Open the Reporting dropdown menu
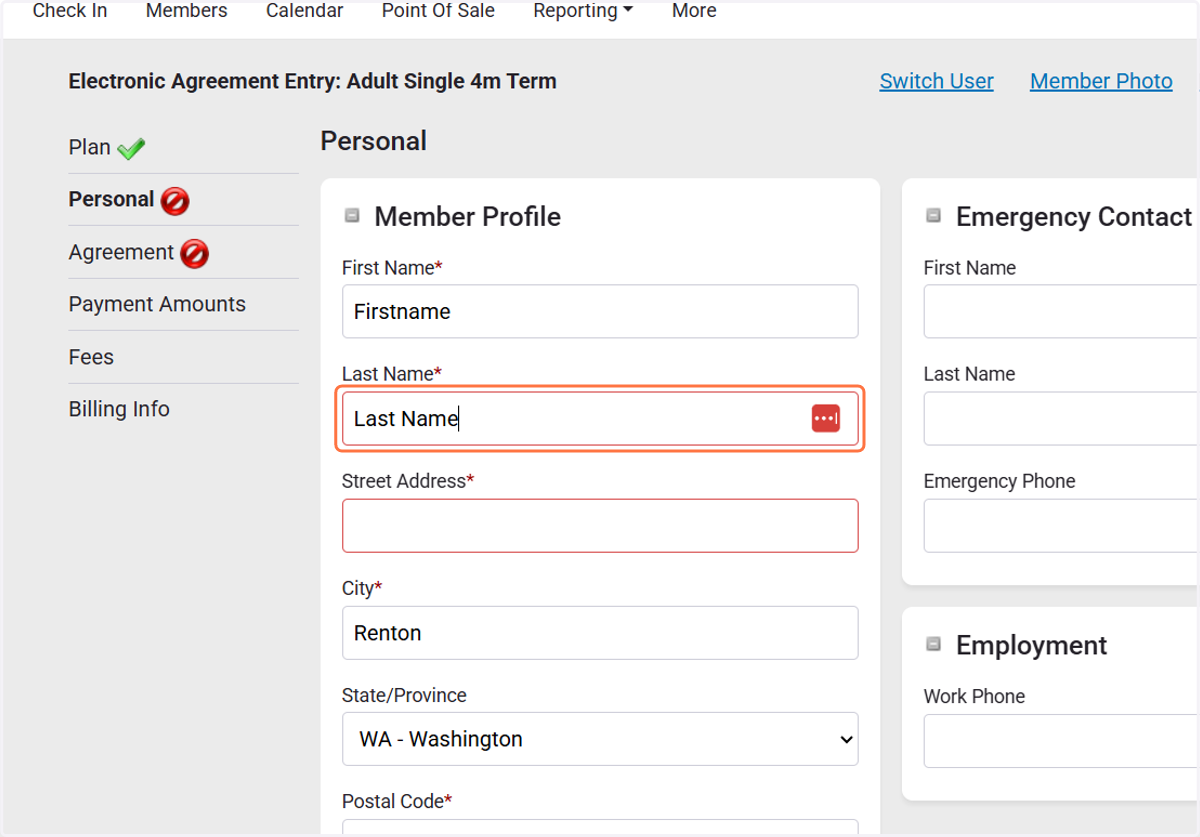 coord(583,11)
